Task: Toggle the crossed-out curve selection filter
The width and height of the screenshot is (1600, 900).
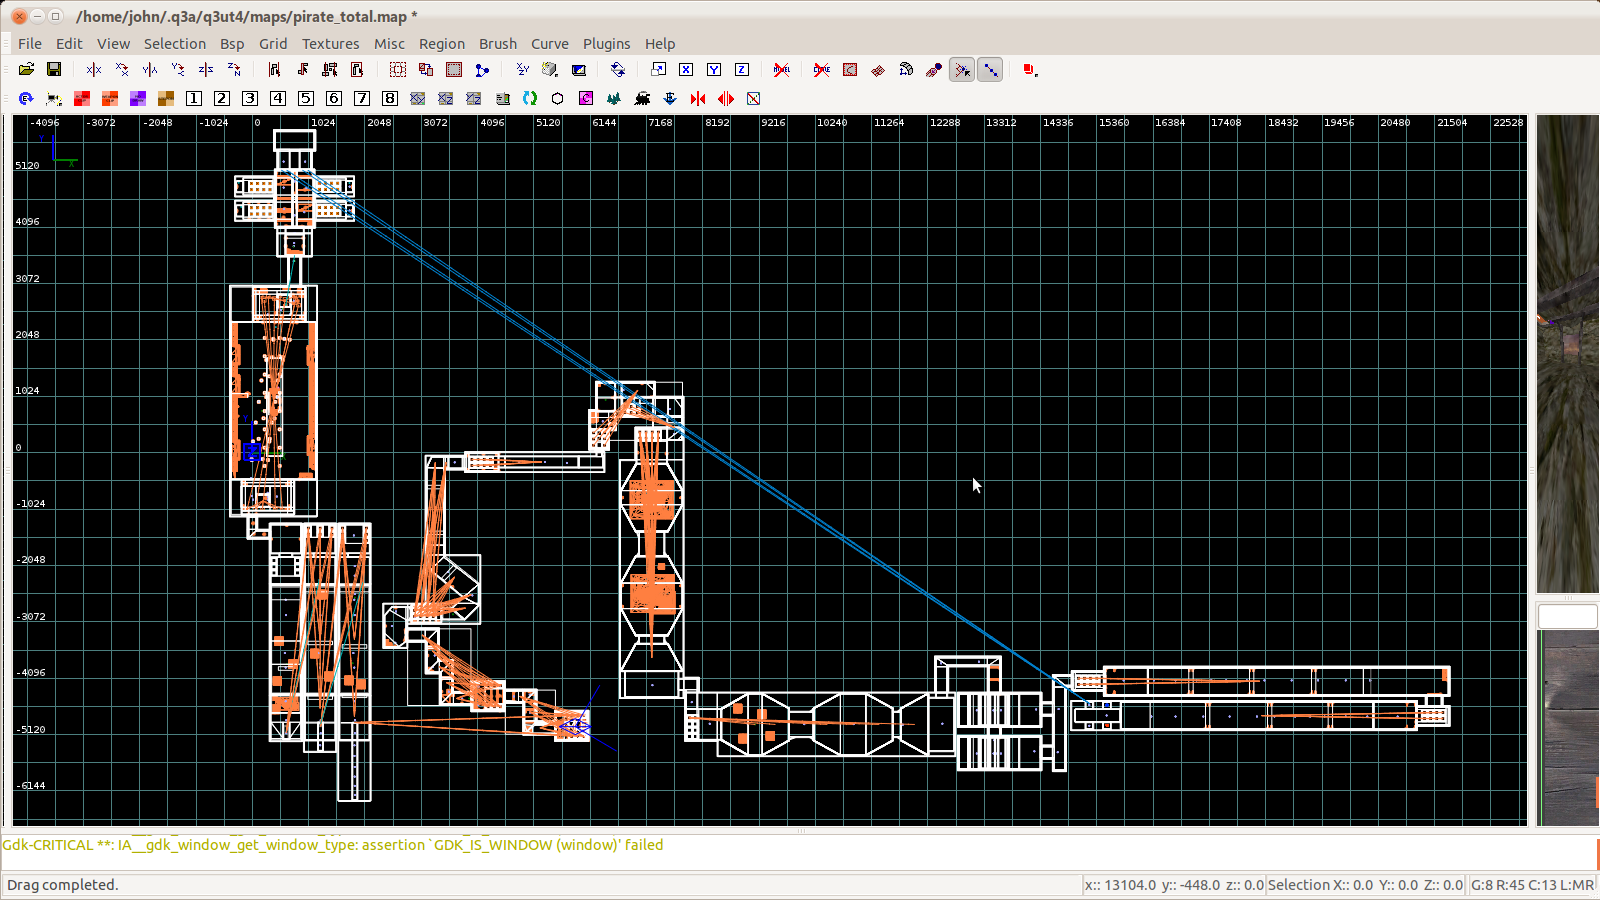Action: click(822, 70)
